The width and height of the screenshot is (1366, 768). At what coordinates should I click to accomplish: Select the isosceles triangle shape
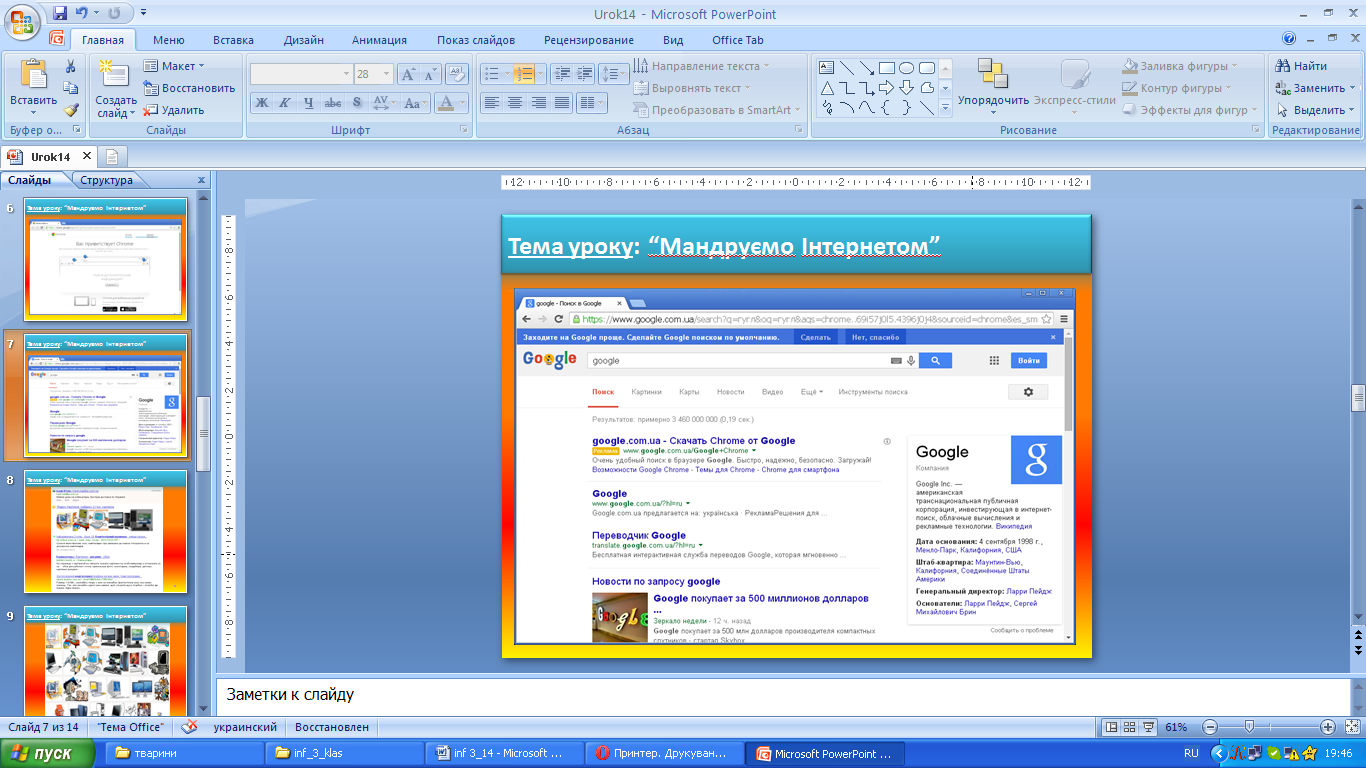(827, 88)
